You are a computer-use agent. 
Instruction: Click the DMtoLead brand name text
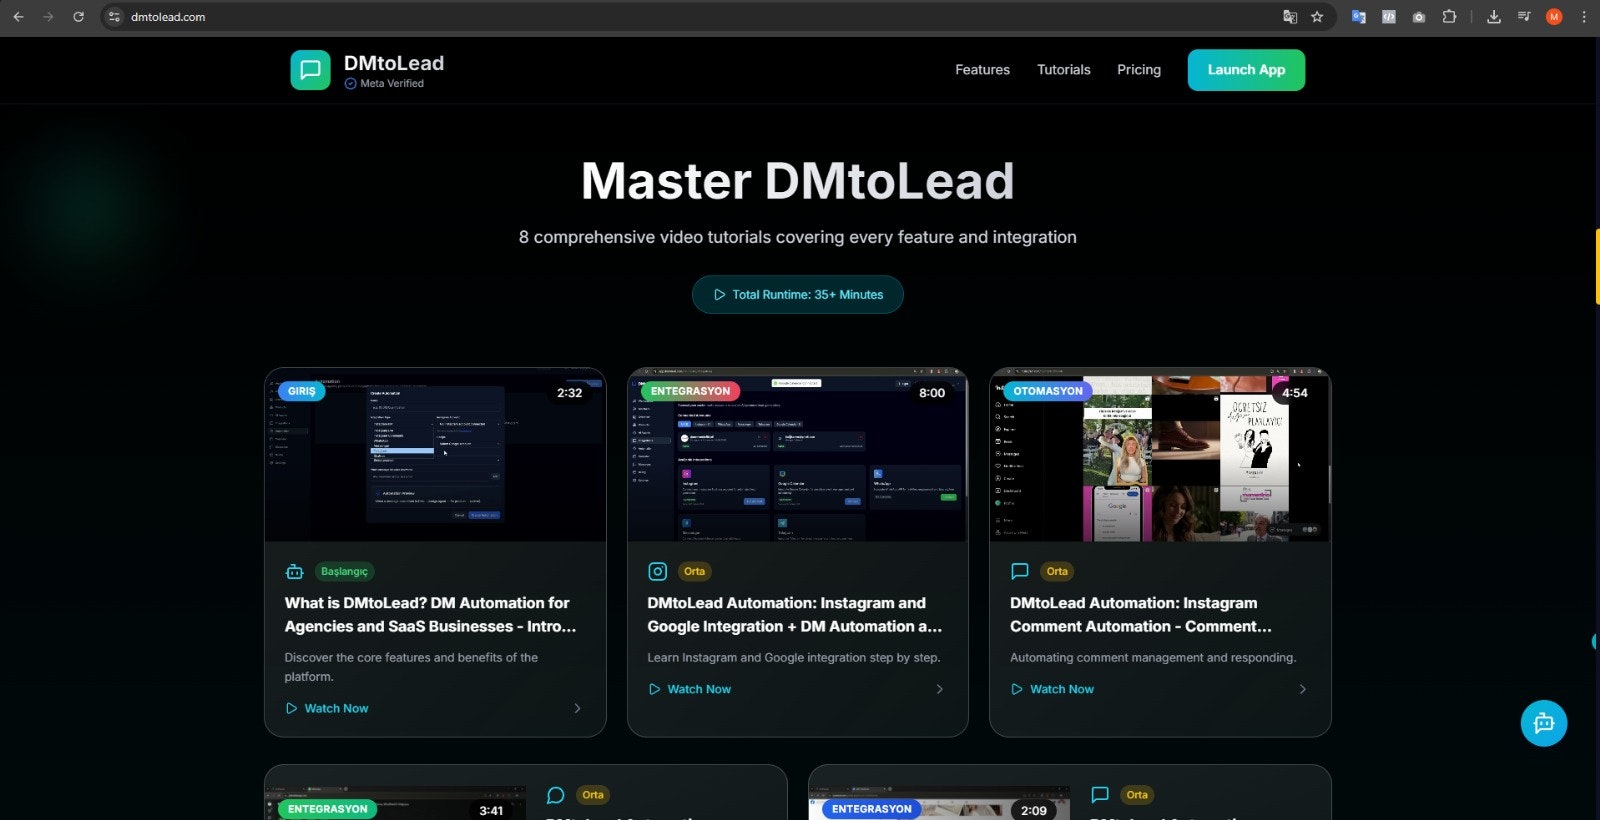[x=394, y=63]
